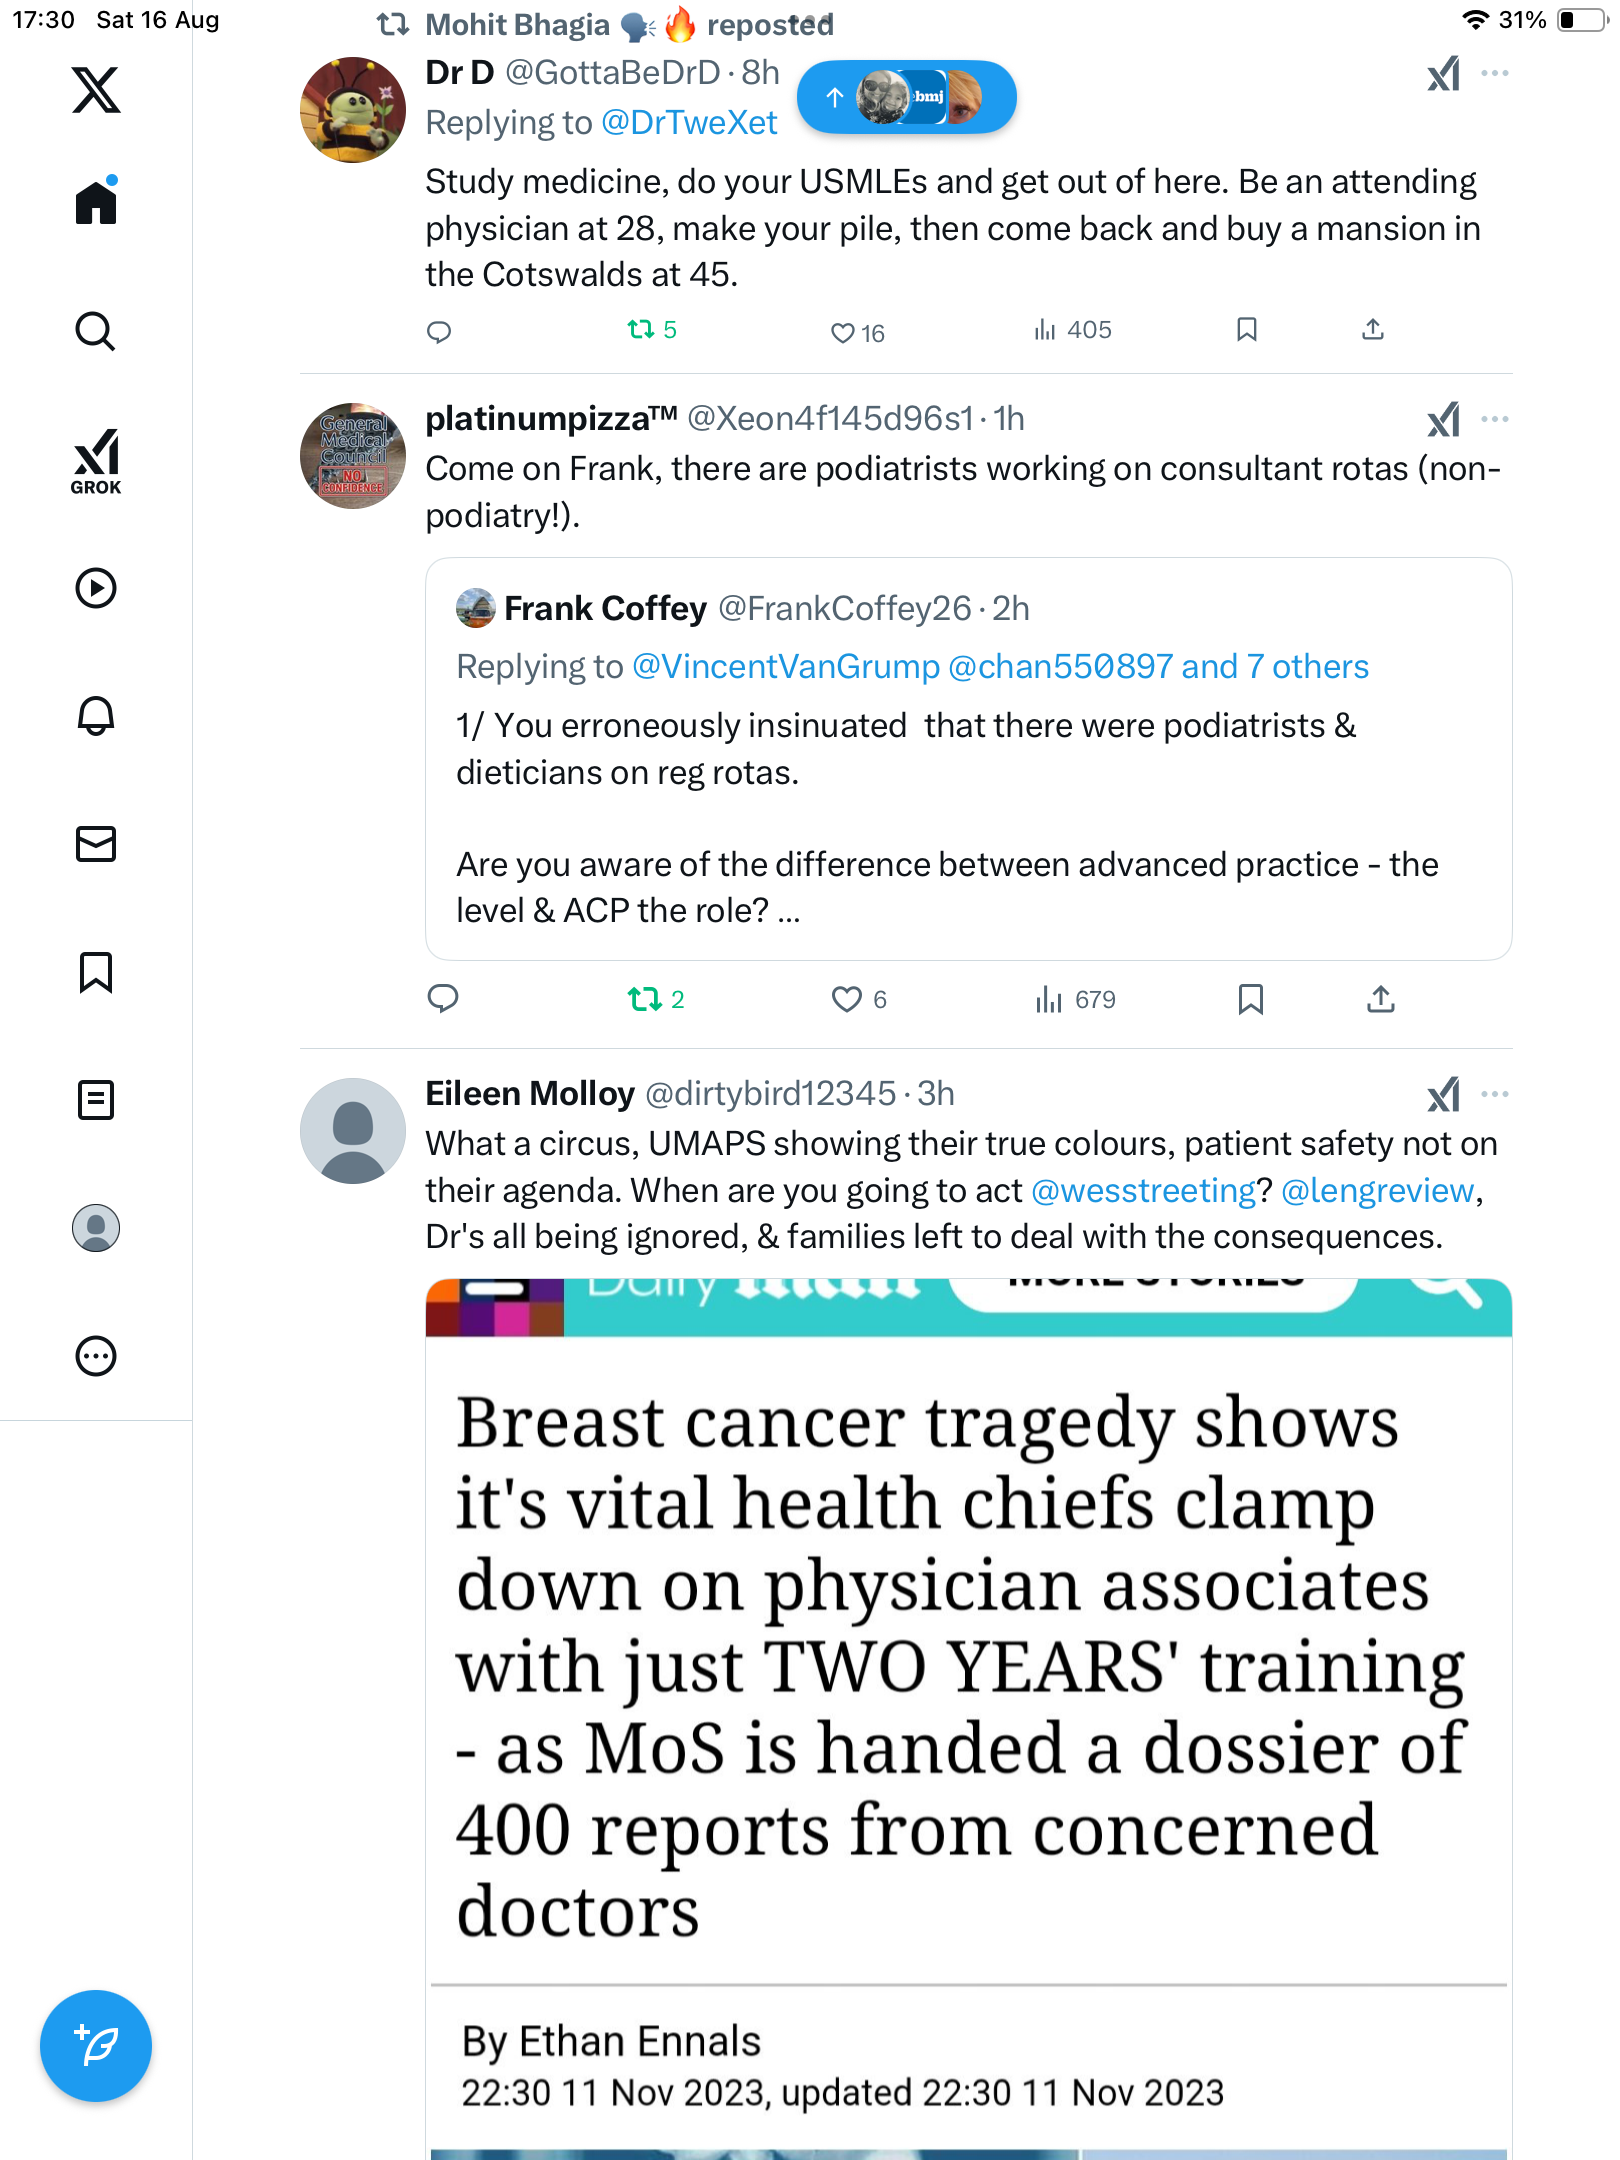The width and height of the screenshot is (1620, 2160).
Task: Open Notifications bell in sidebar
Action: pyautogui.click(x=96, y=716)
